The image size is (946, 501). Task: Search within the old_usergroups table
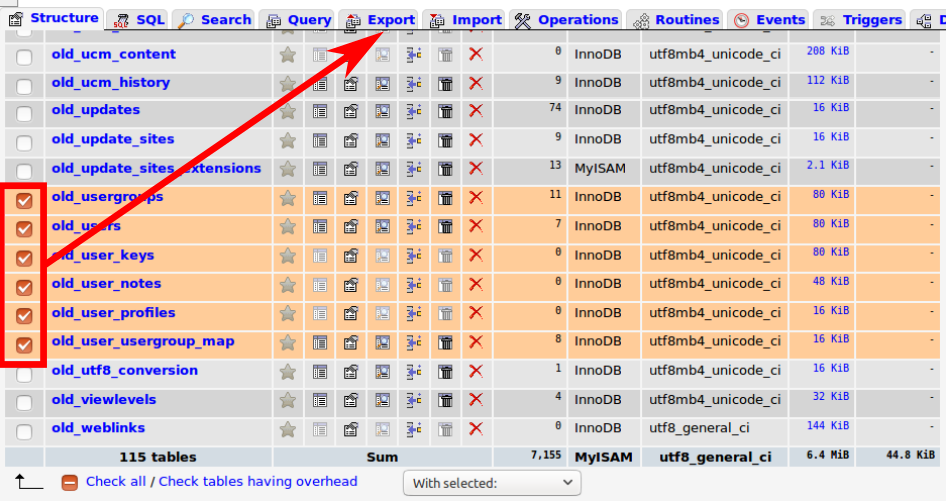(x=383, y=198)
